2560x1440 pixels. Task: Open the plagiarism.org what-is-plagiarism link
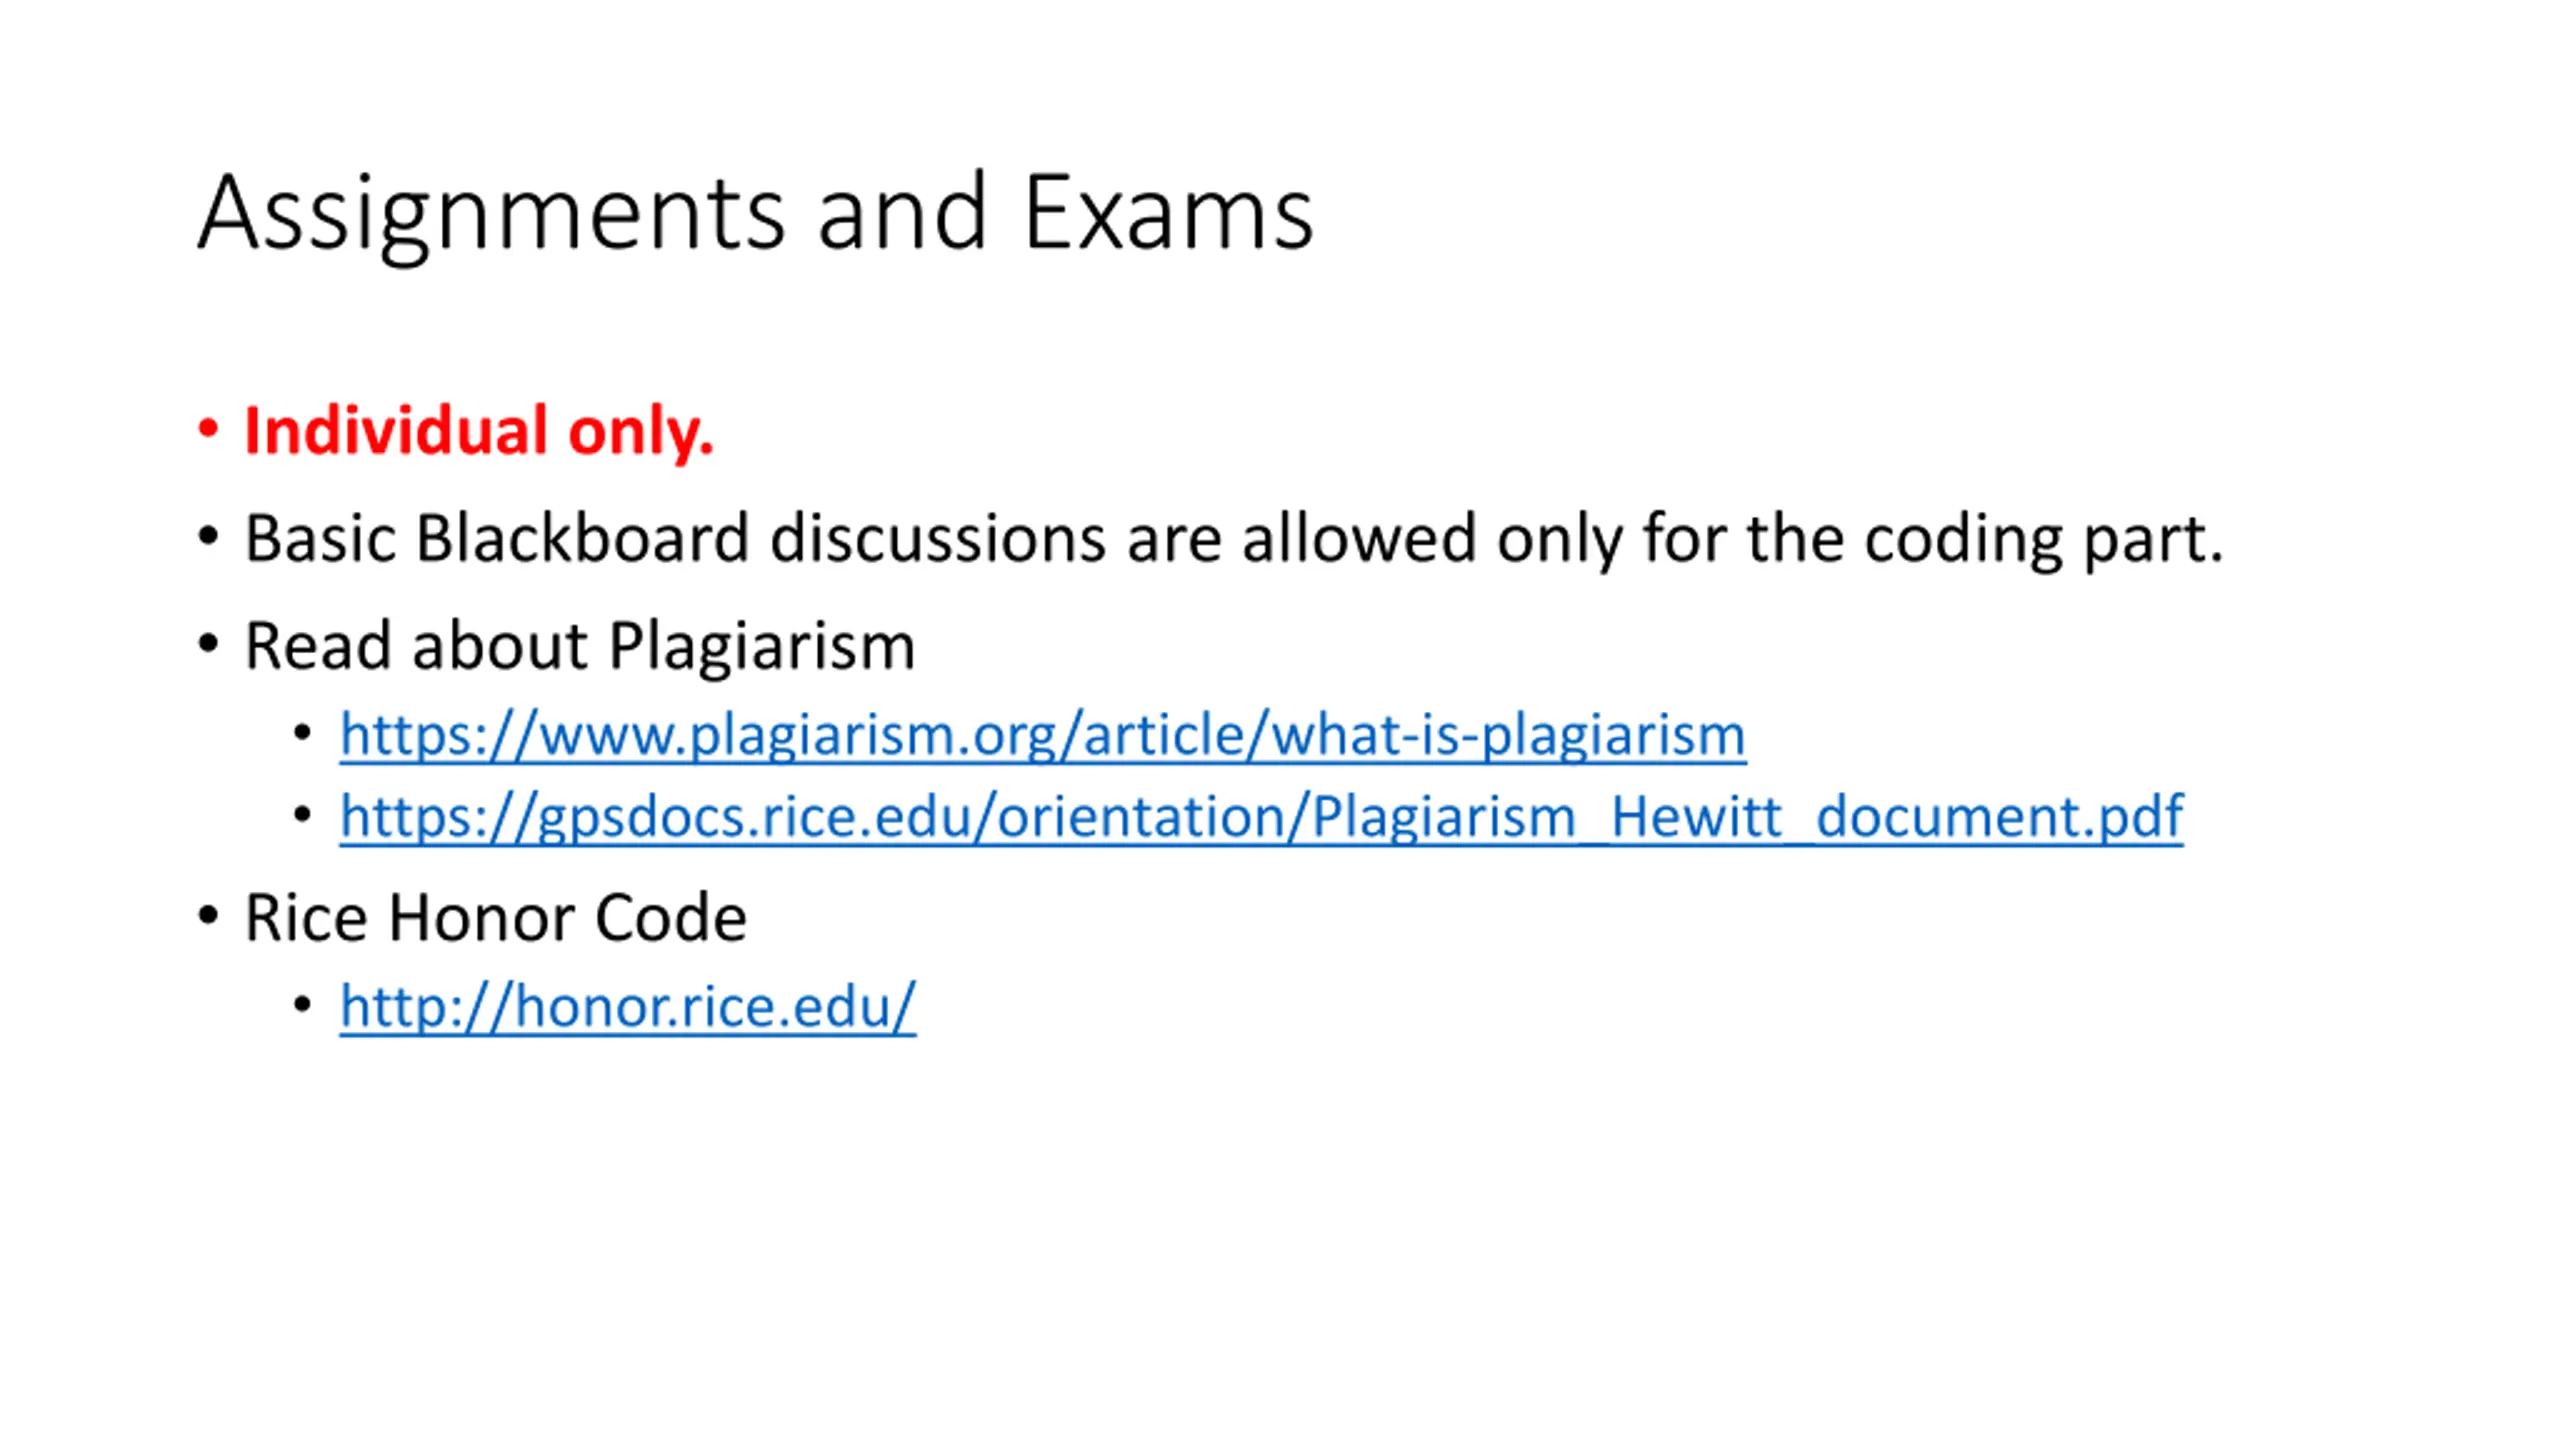(1043, 735)
